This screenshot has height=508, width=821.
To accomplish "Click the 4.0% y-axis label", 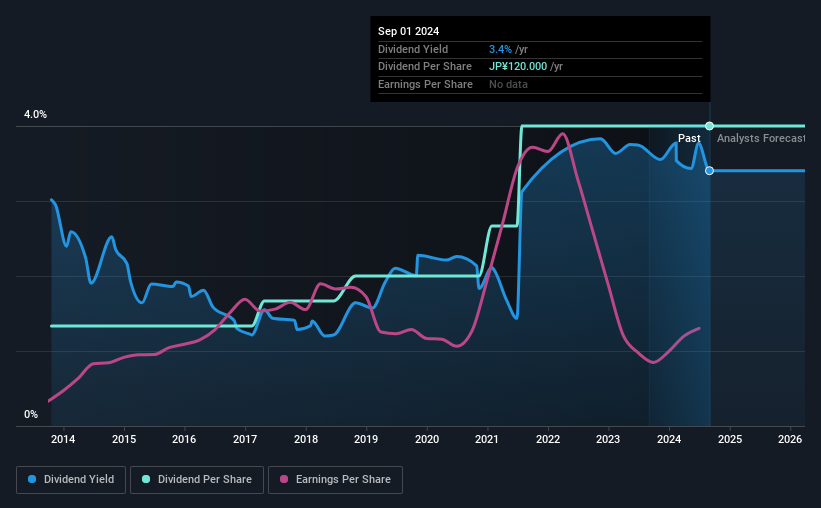I will coord(35,114).
